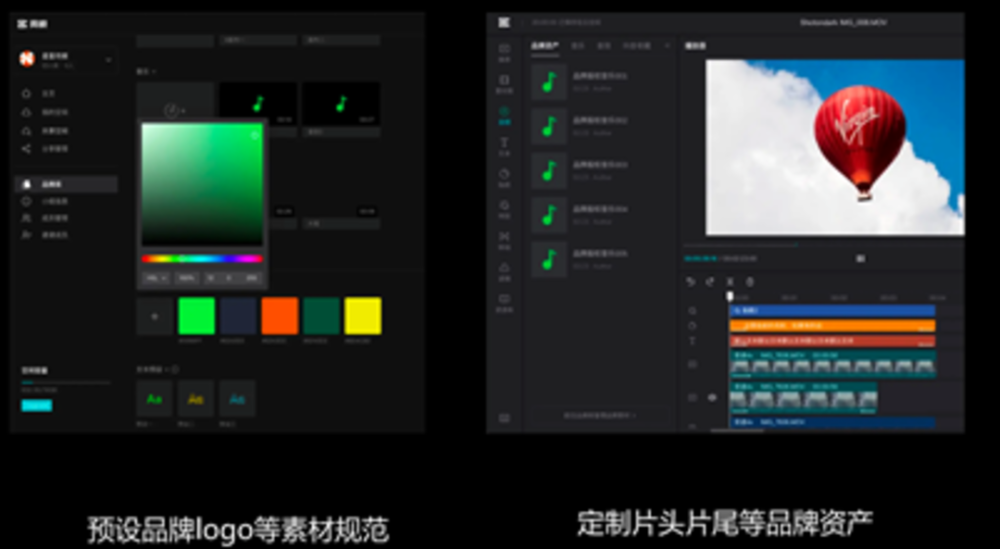The width and height of the screenshot is (1000, 549).
Task: Undo the last edit in timeline toolbar
Action: point(691,282)
